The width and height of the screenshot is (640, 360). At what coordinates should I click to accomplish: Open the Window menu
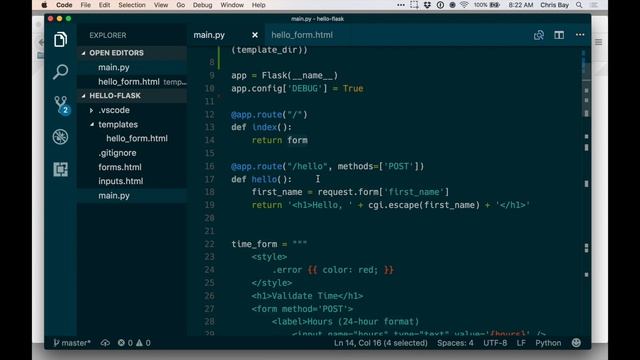click(232, 5)
